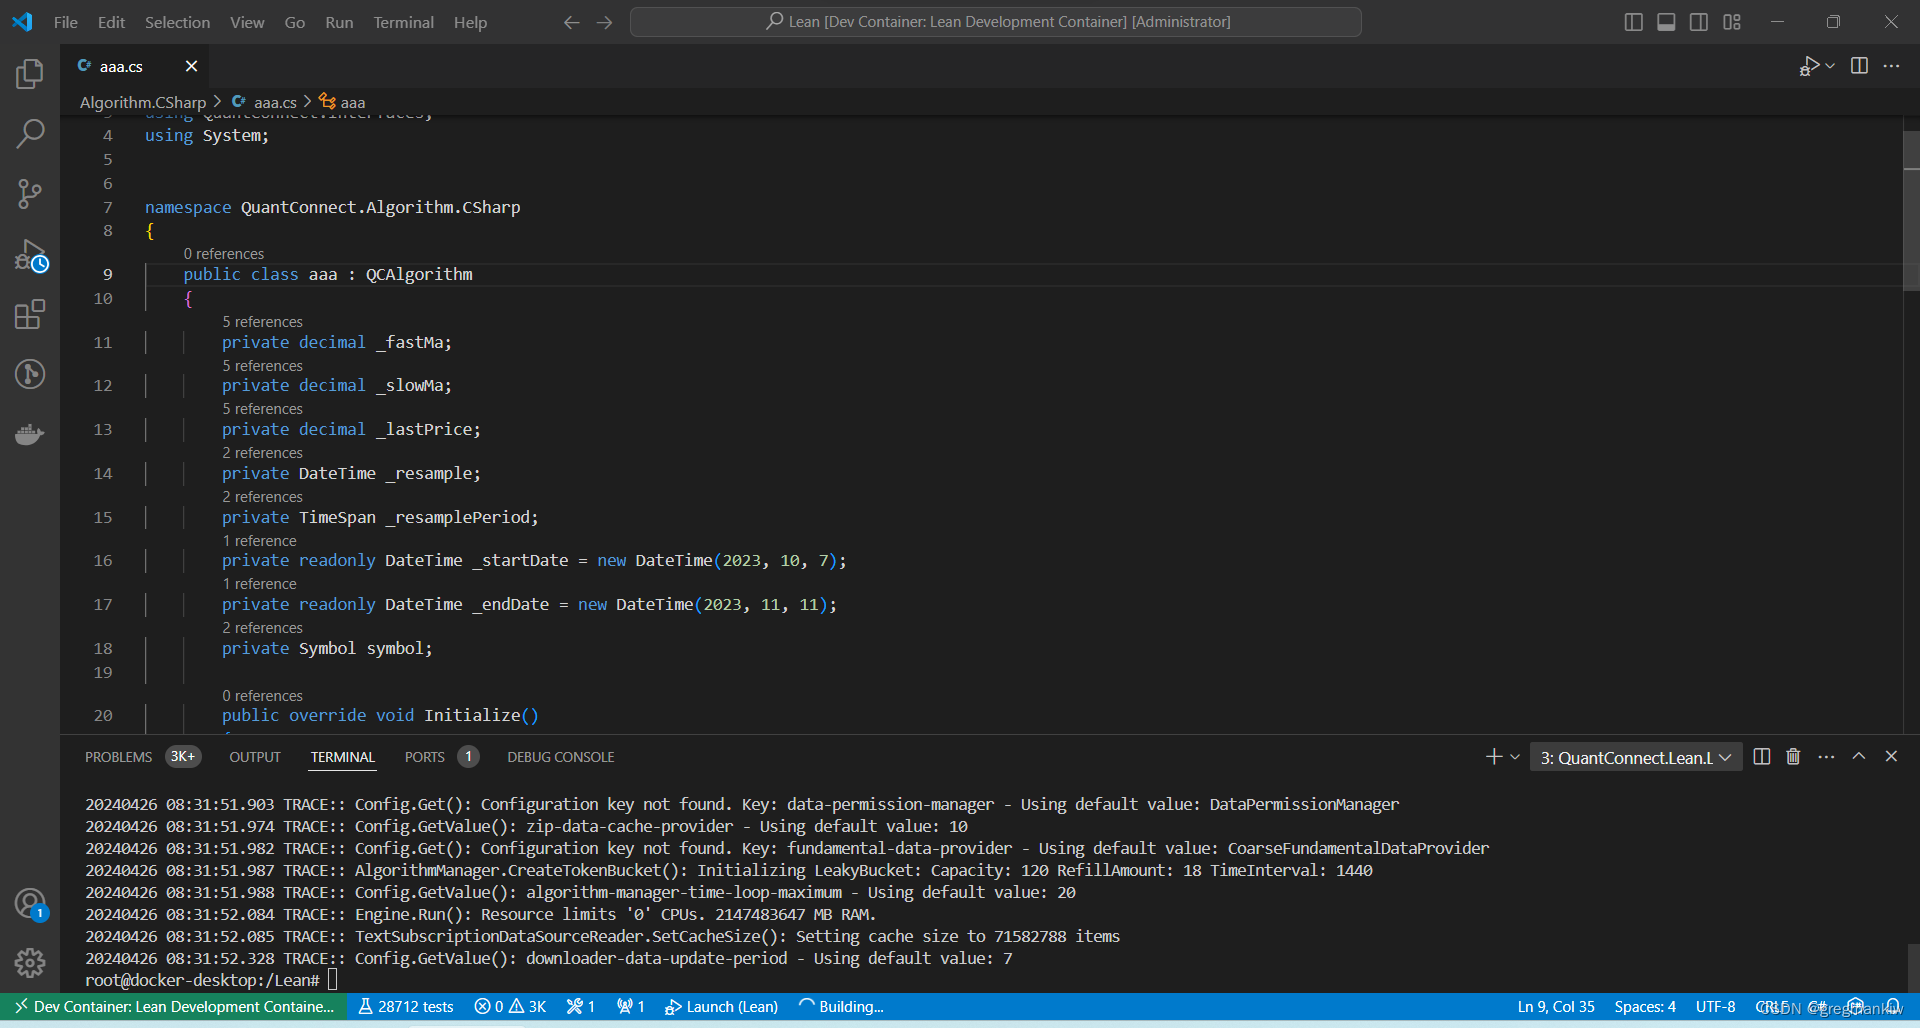This screenshot has width=1920, height=1028.
Task: Open Source Control view
Action: (30, 194)
